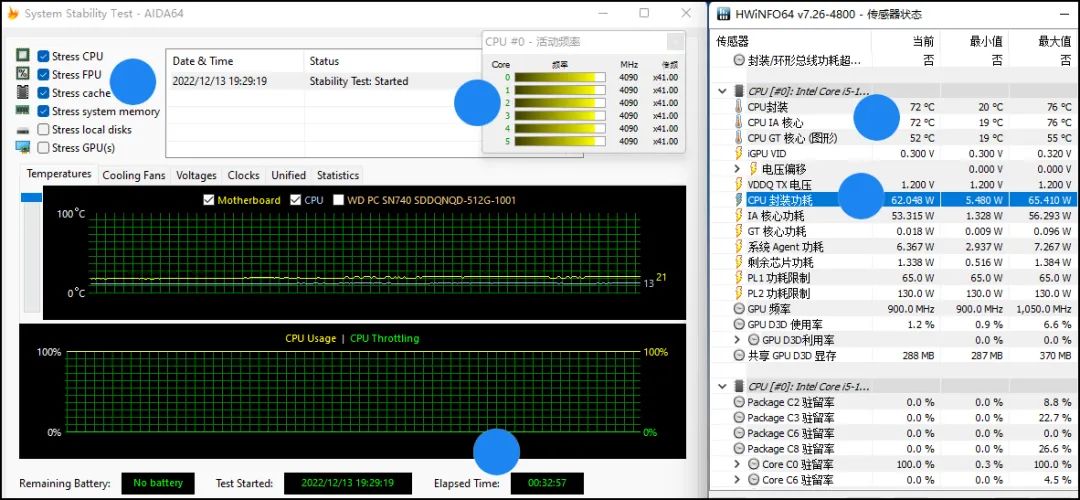Expand the Core C0 驻留率 row

click(x=738, y=465)
